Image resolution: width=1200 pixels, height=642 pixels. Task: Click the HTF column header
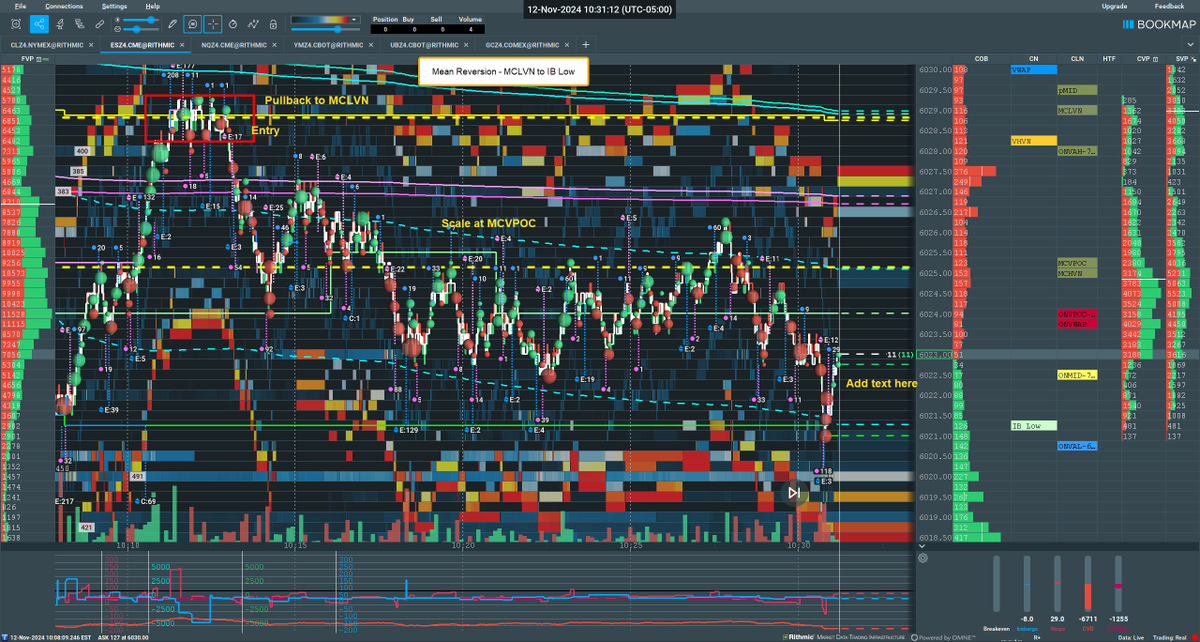point(1107,59)
